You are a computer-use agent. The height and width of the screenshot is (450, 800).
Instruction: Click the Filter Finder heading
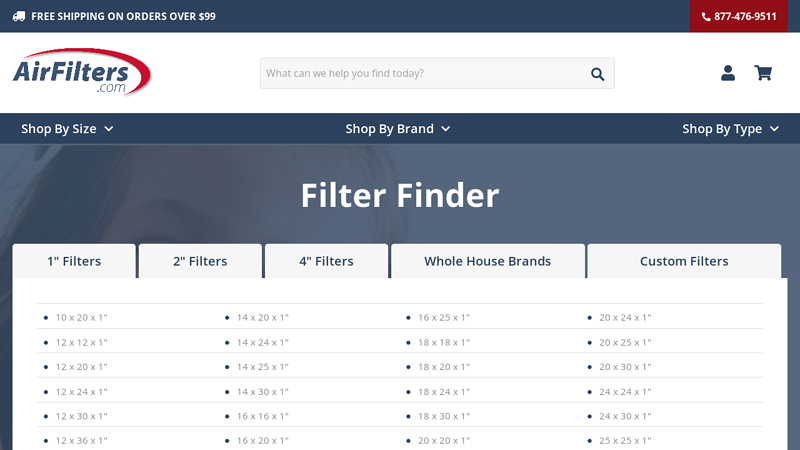click(400, 195)
